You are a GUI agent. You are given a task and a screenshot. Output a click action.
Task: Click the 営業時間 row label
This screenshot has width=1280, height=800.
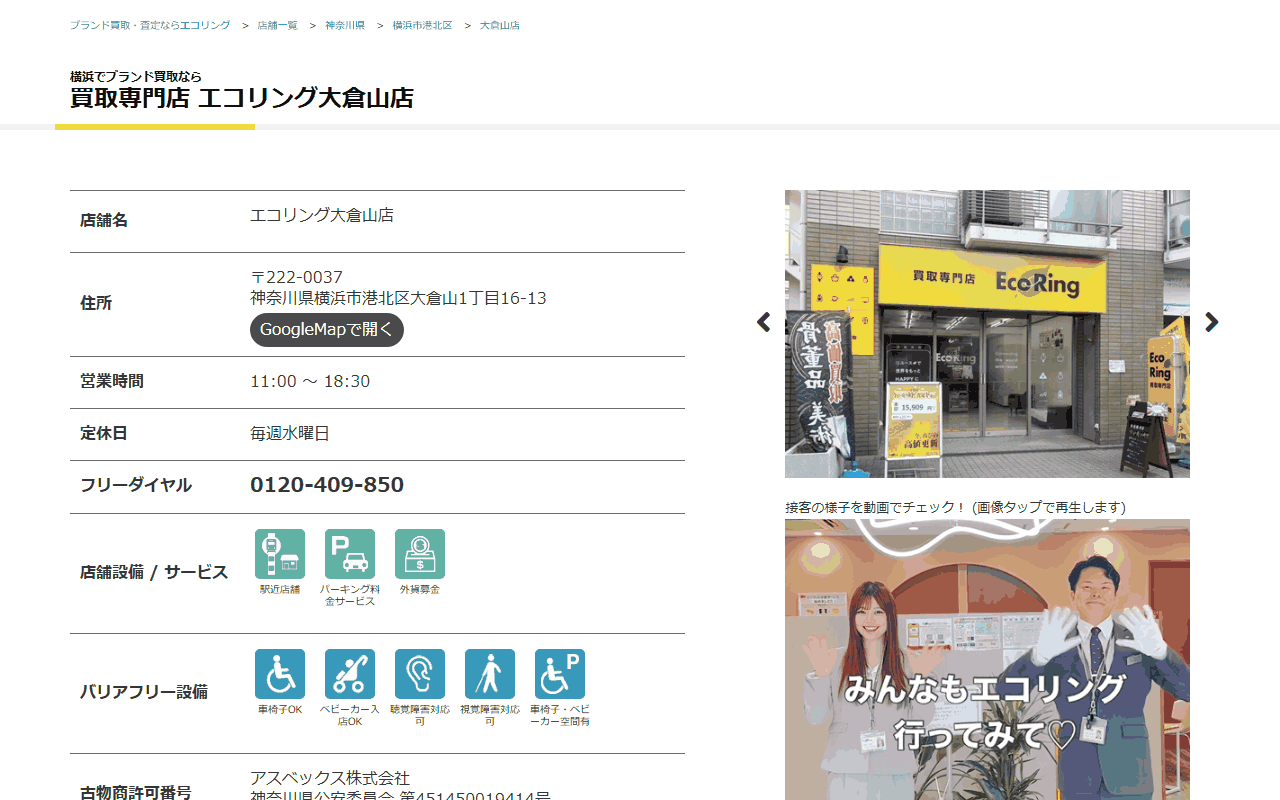point(112,381)
